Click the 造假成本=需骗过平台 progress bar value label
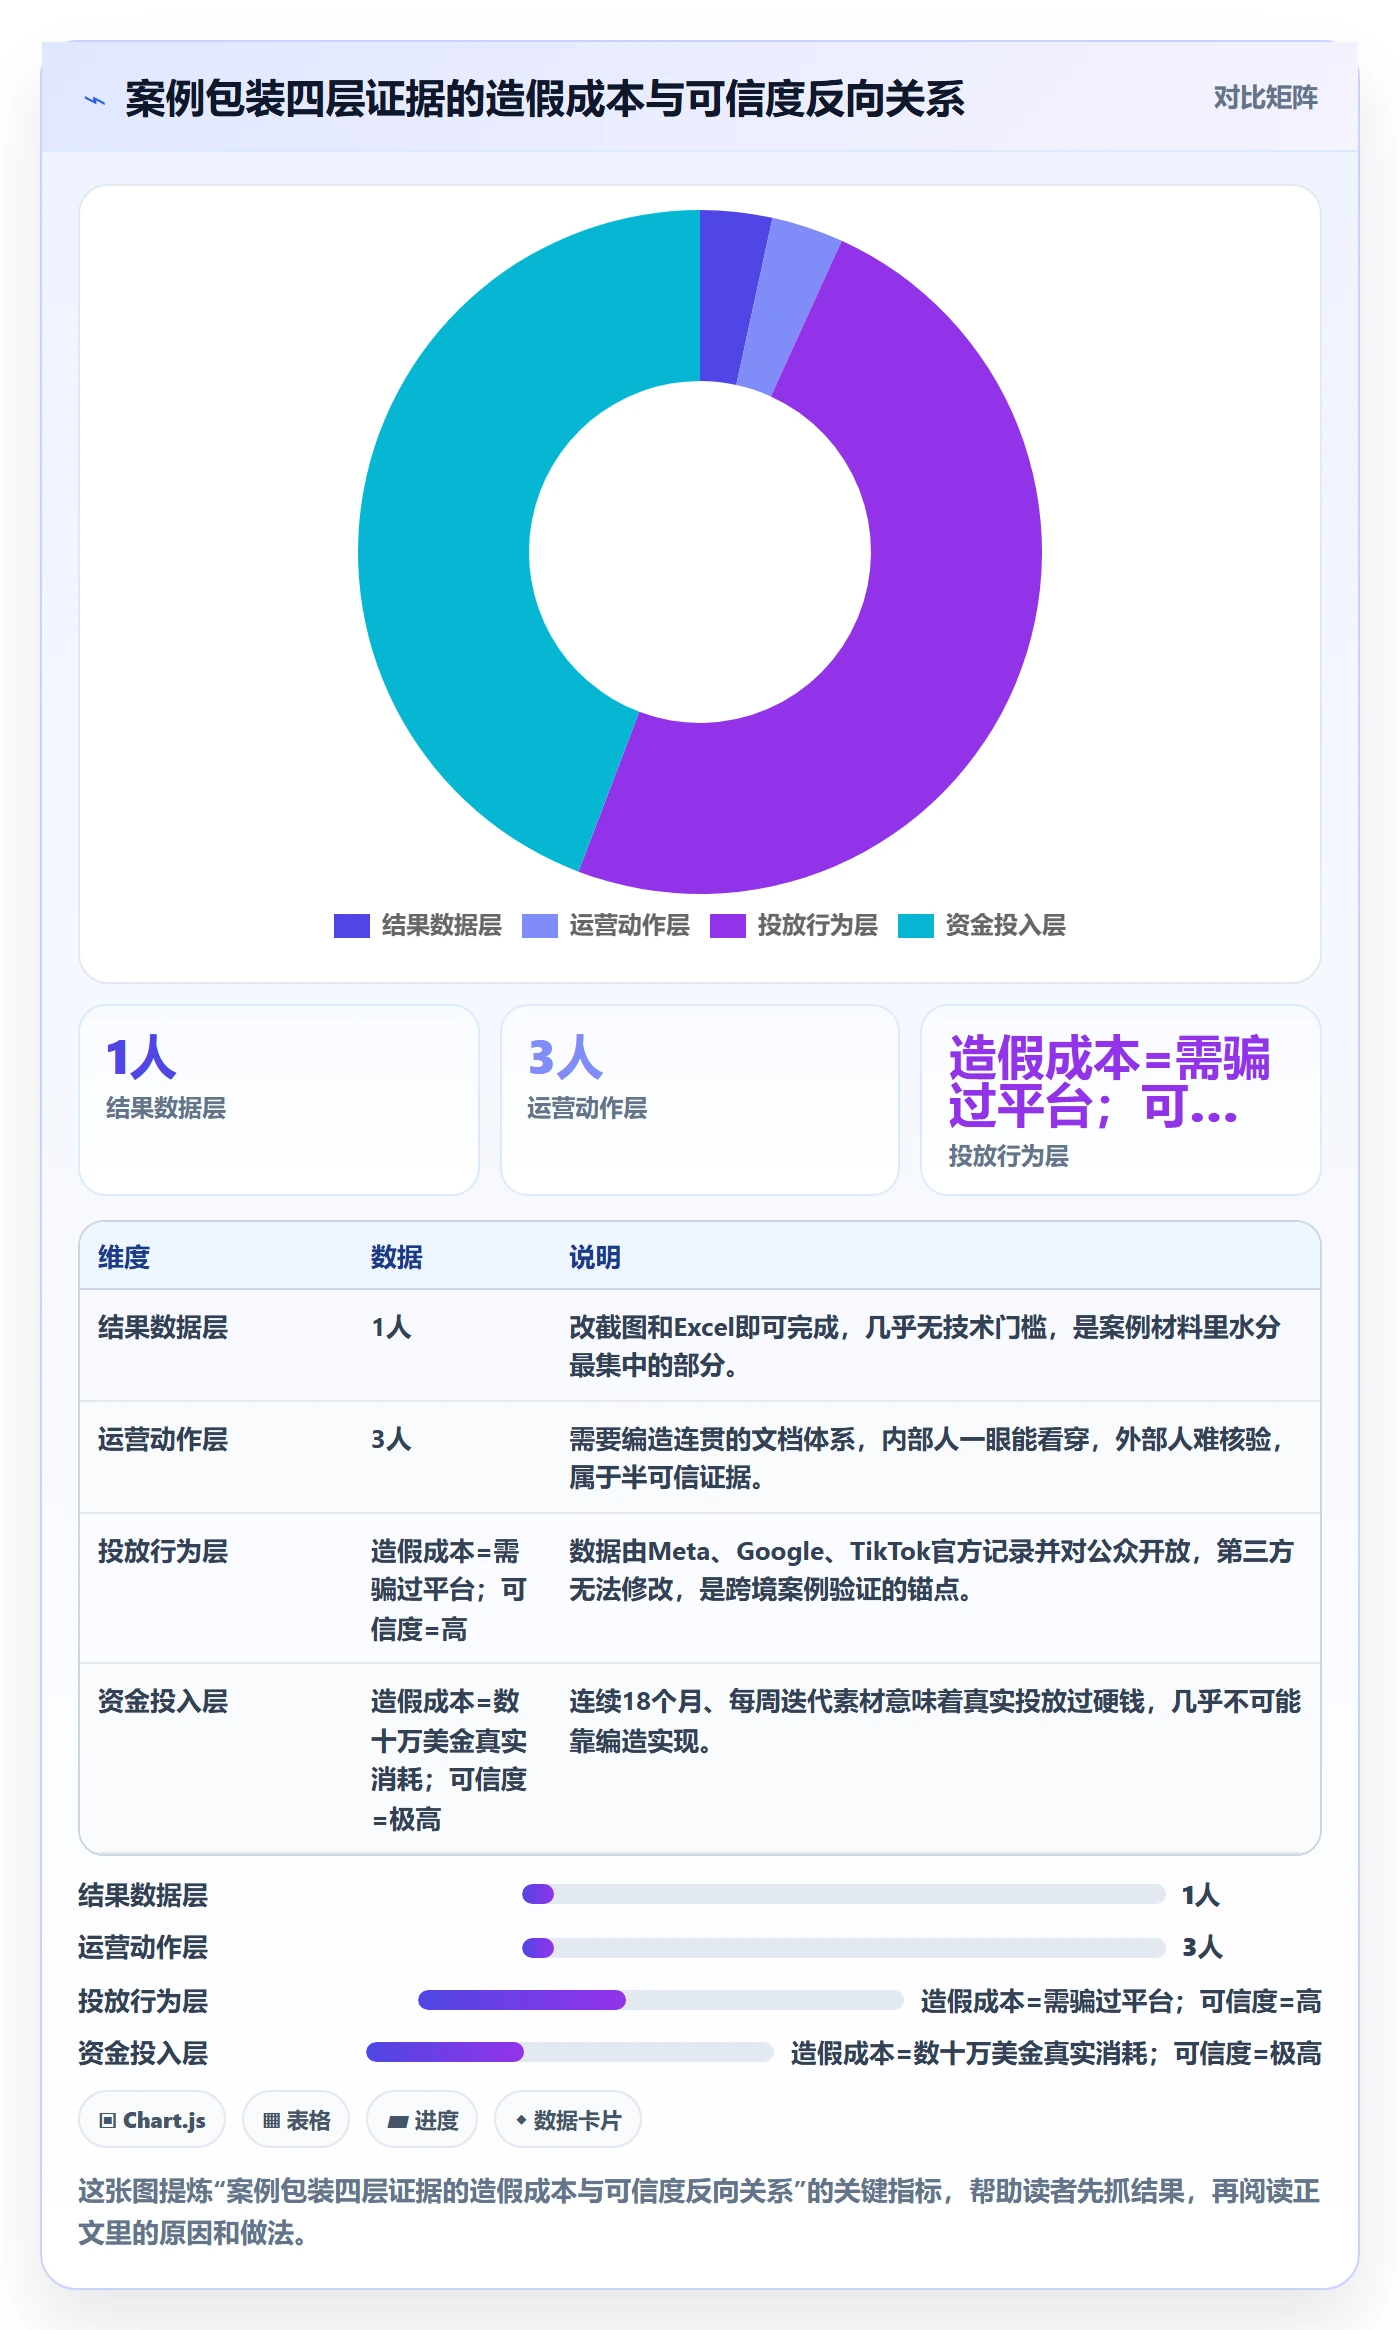The height and width of the screenshot is (2330, 1400). [1121, 2001]
